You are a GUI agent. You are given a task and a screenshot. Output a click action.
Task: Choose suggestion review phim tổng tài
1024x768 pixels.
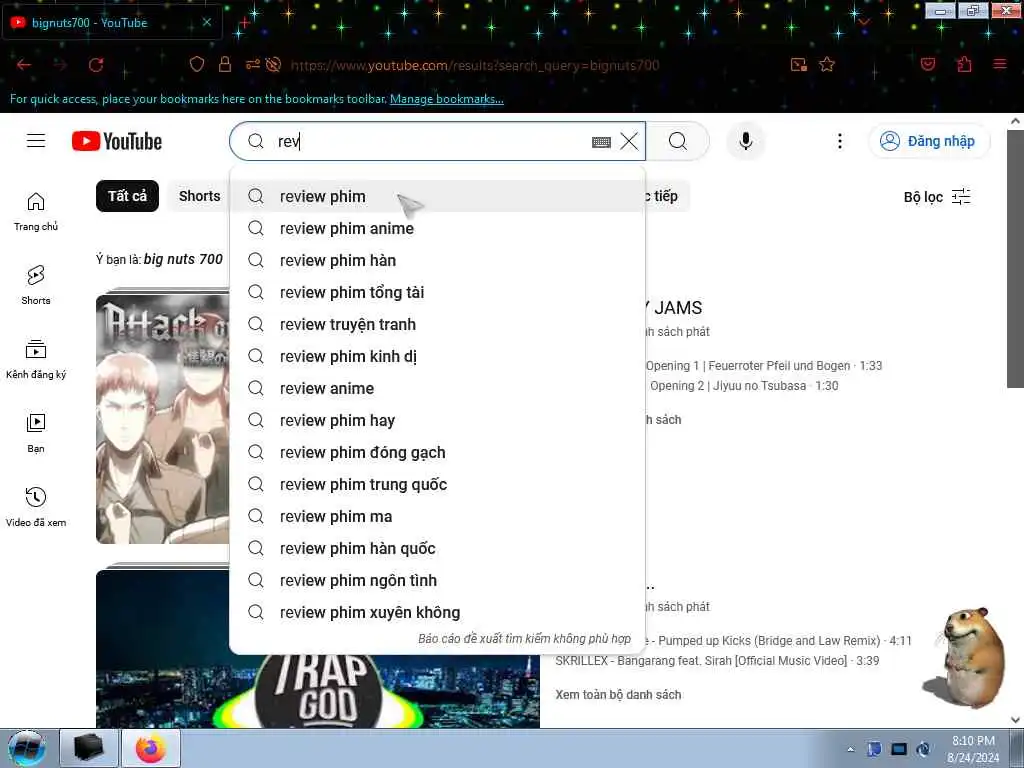(438, 293)
